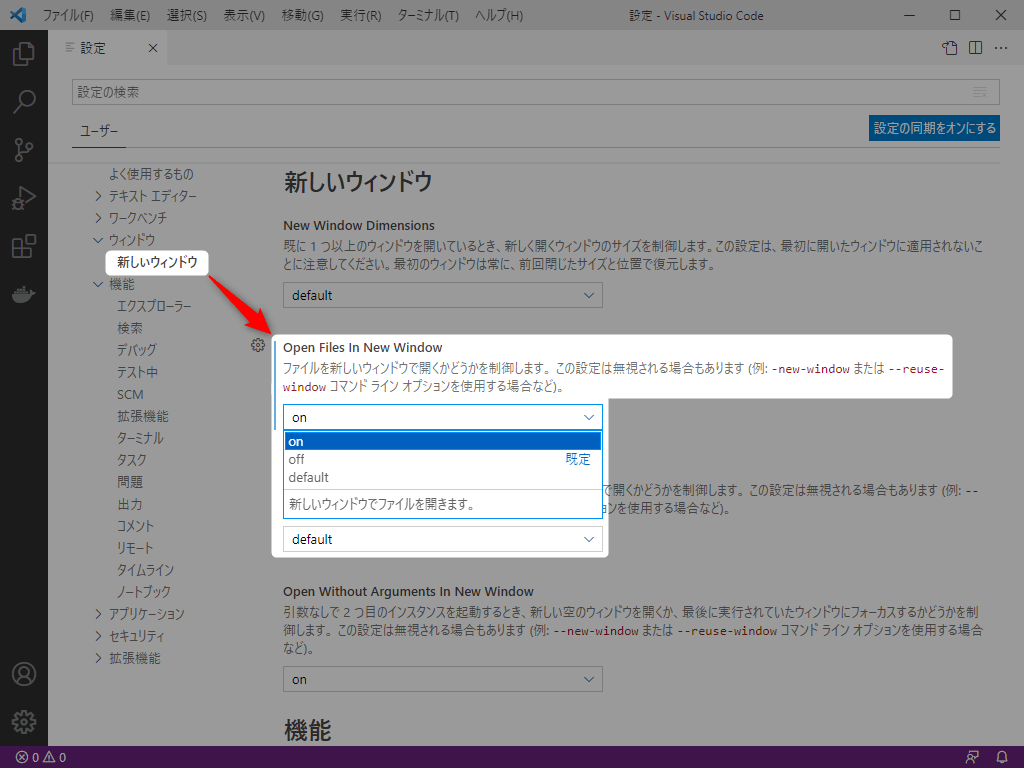Select 拡張機能 under 機能 in settings tree

click(142, 416)
